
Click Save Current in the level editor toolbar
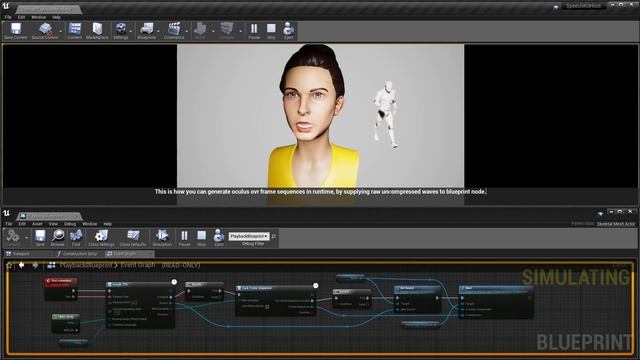16,31
